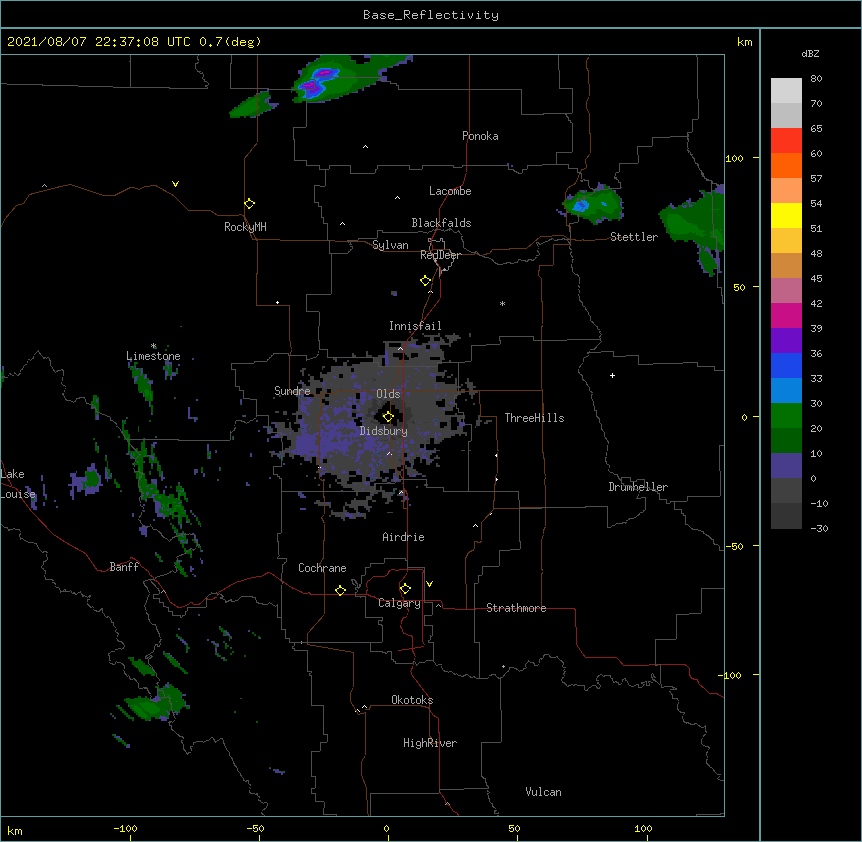Click the -50 tick on the horizontal axis
The height and width of the screenshot is (842, 862).
(x=255, y=829)
